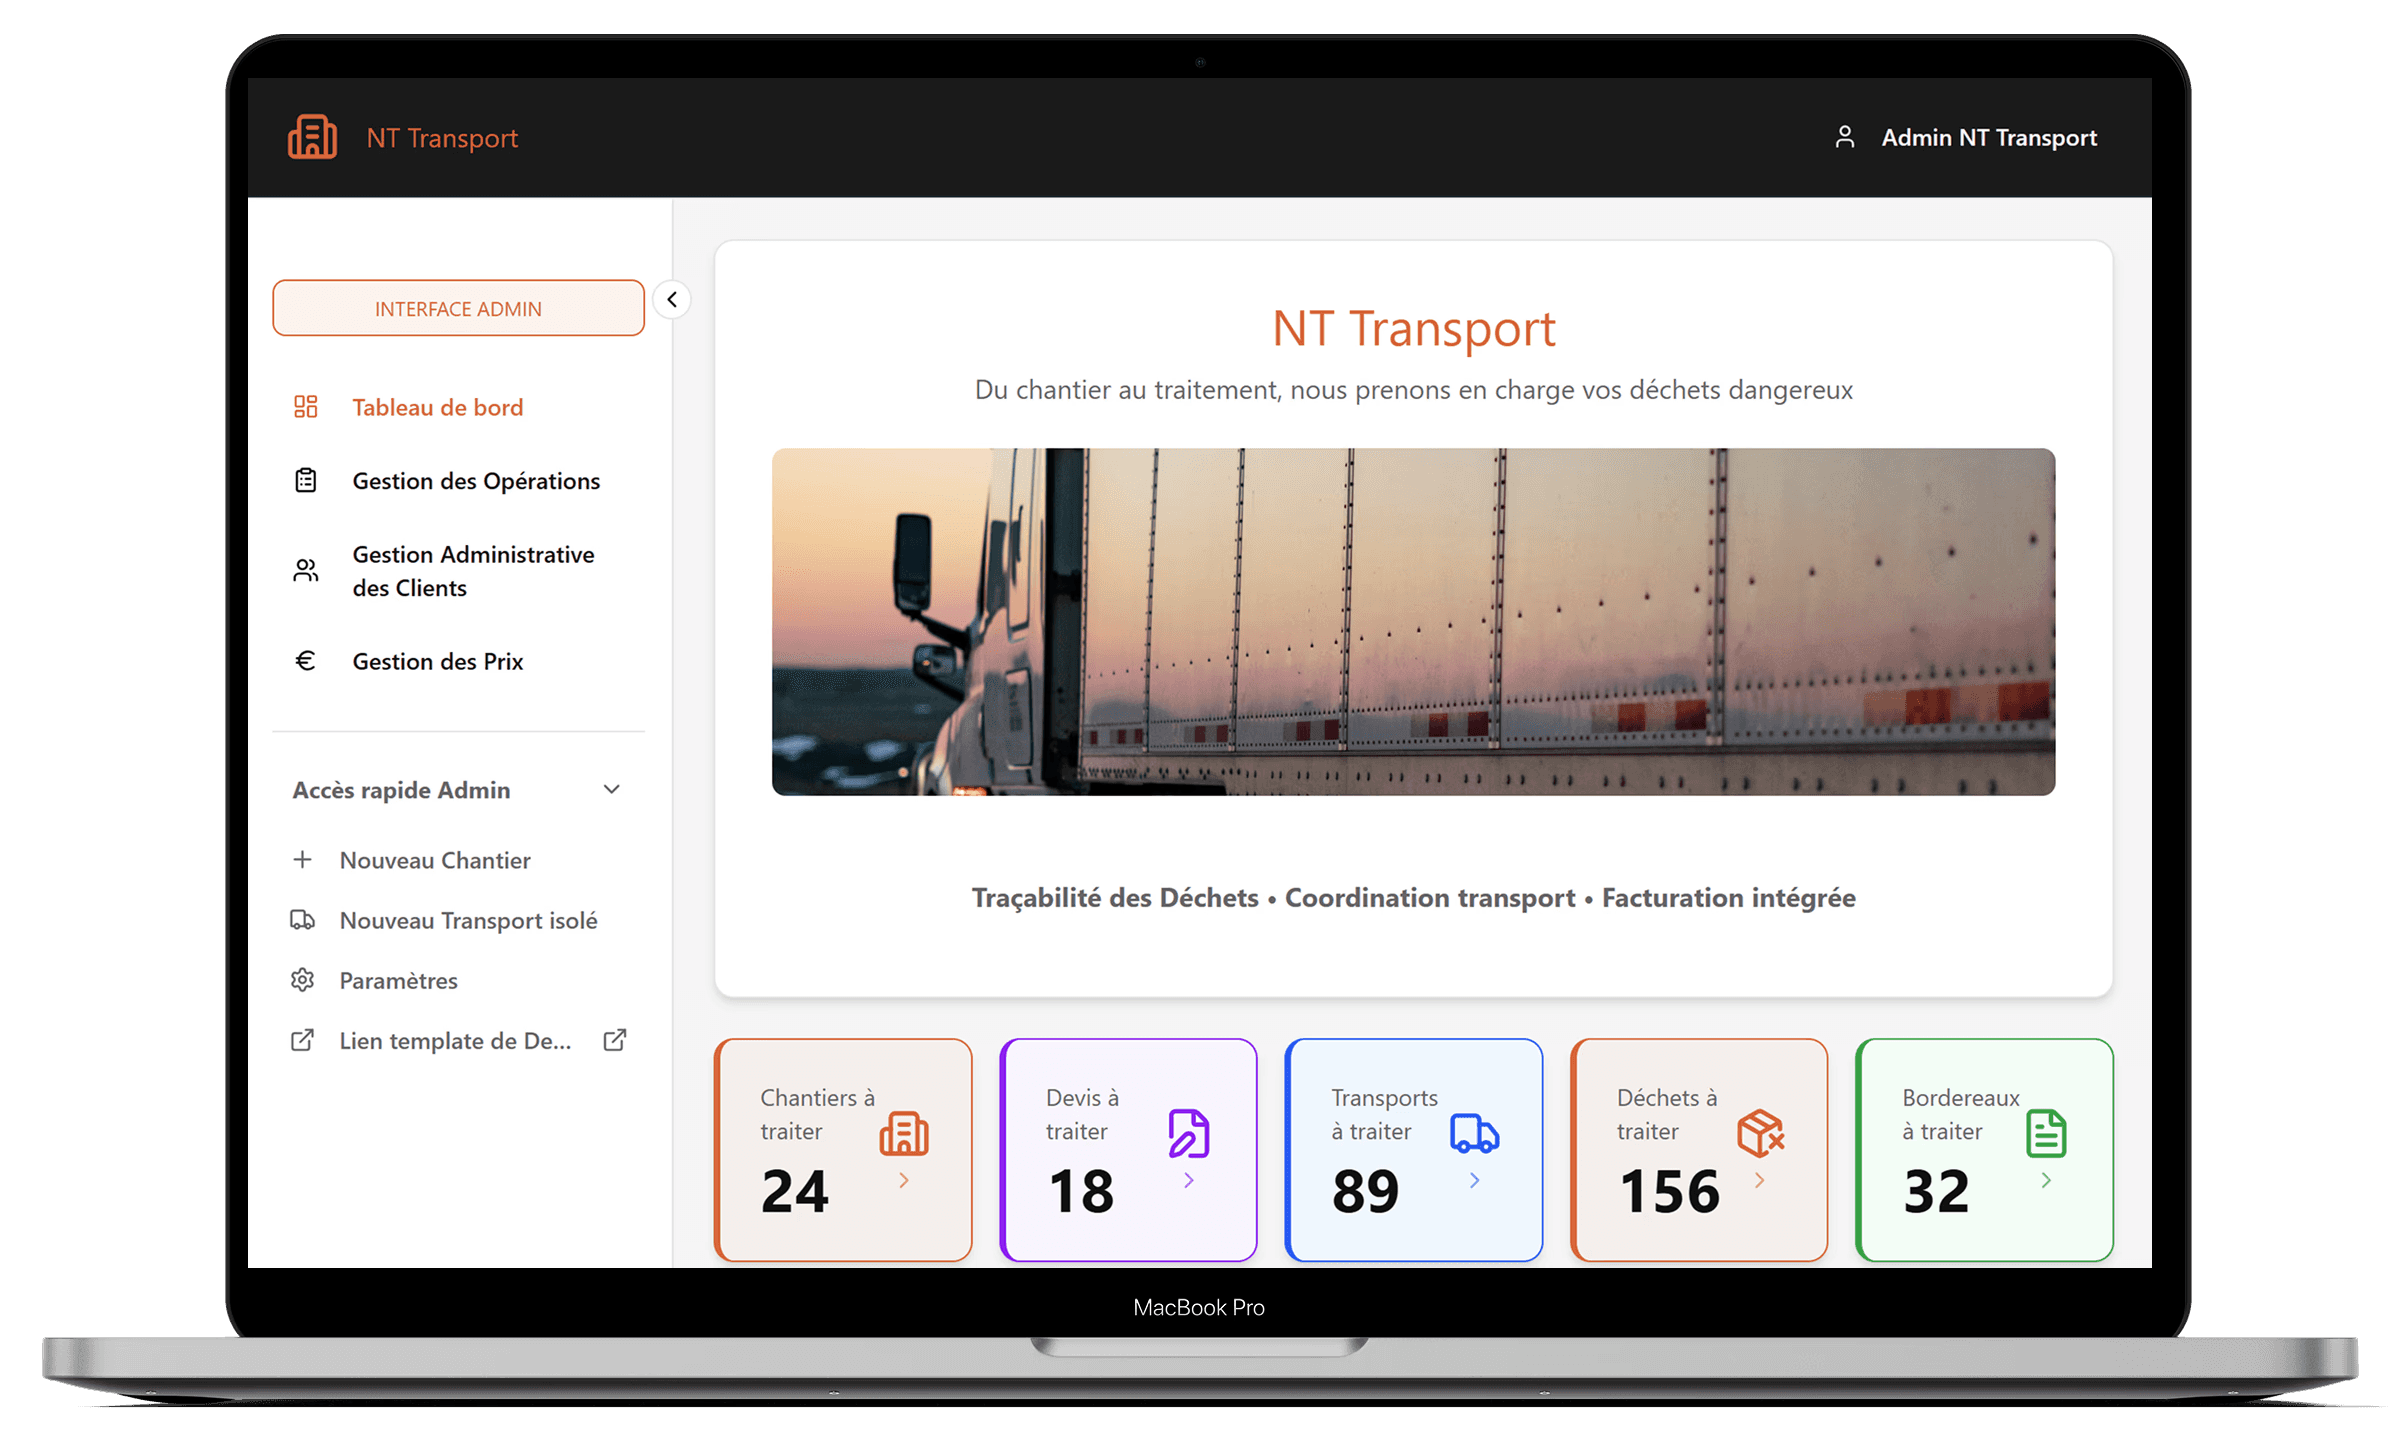Click the blue truck icon in Transports card
This screenshot has width=2401, height=1438.
tap(1474, 1134)
